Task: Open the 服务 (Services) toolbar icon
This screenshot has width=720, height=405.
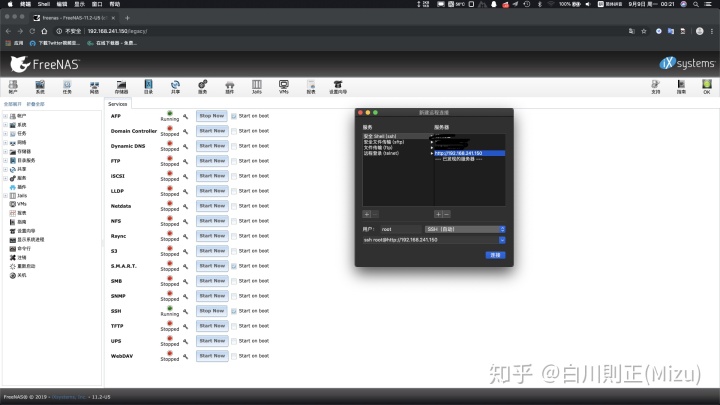Action: click(x=202, y=86)
